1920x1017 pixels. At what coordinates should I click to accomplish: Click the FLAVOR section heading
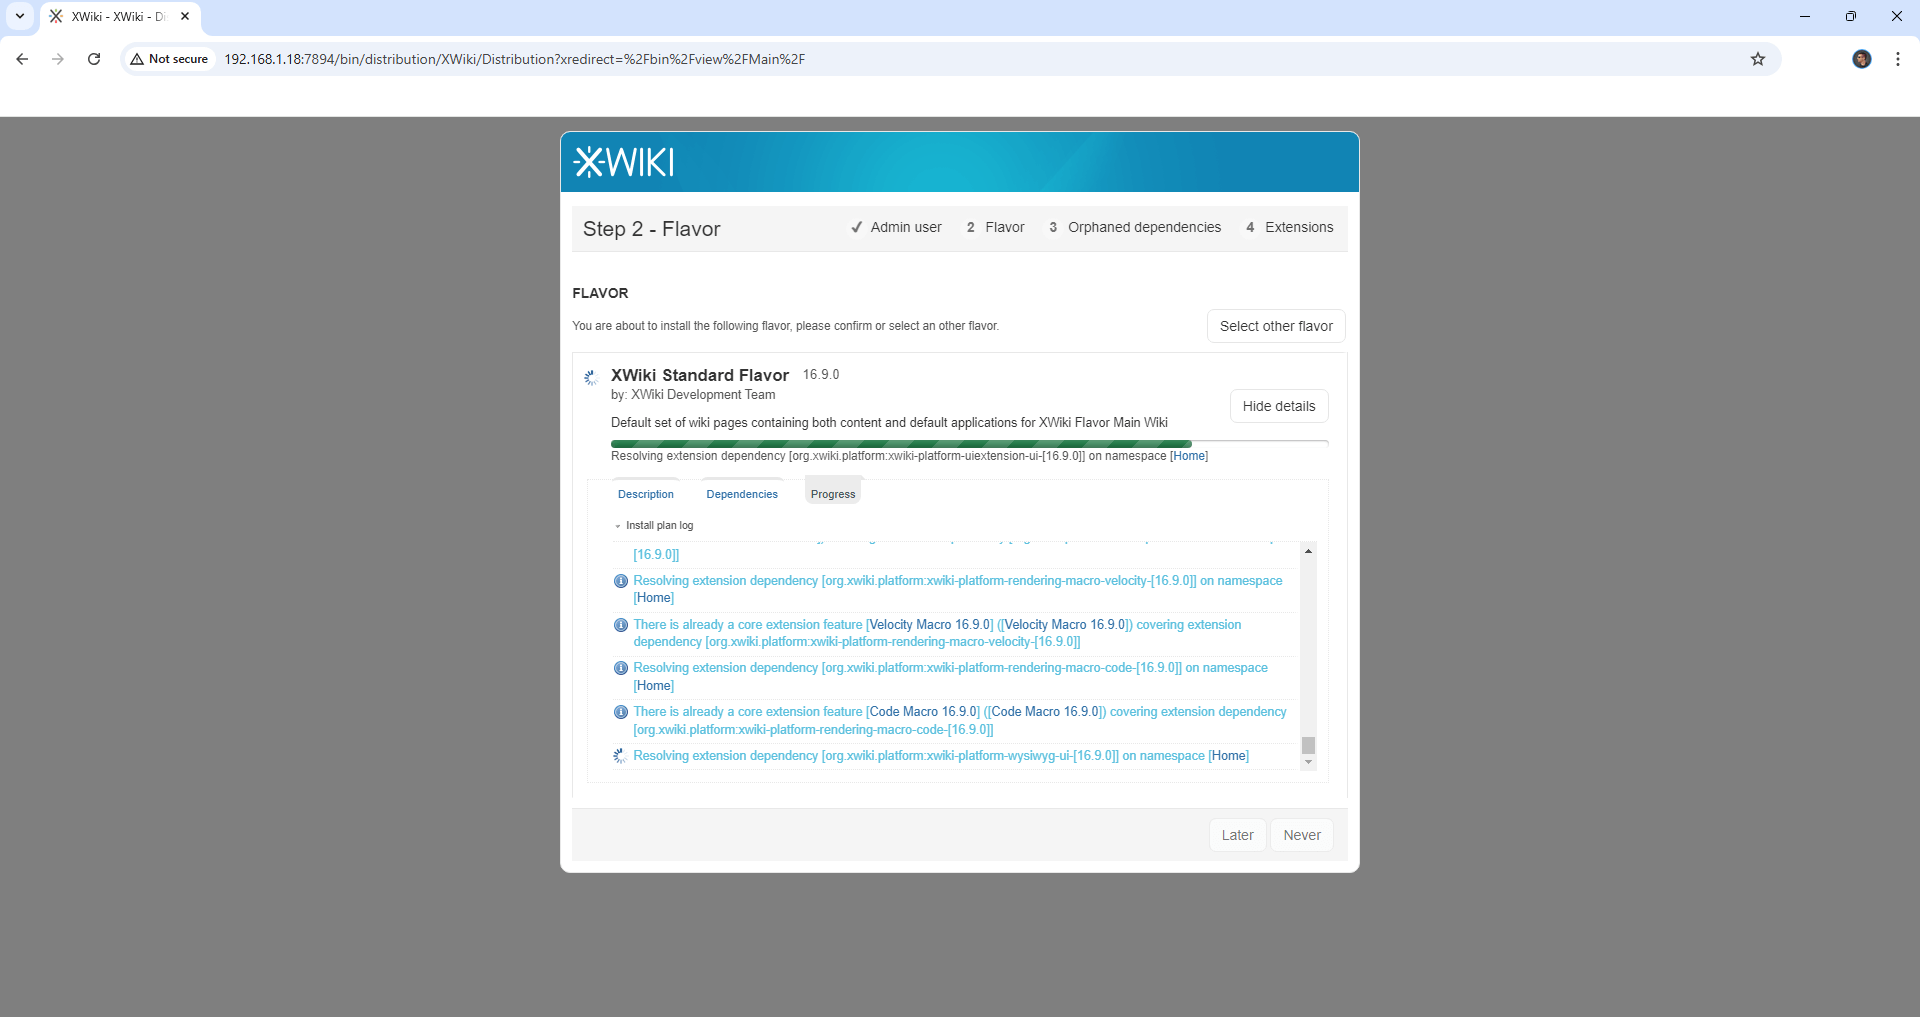click(600, 293)
